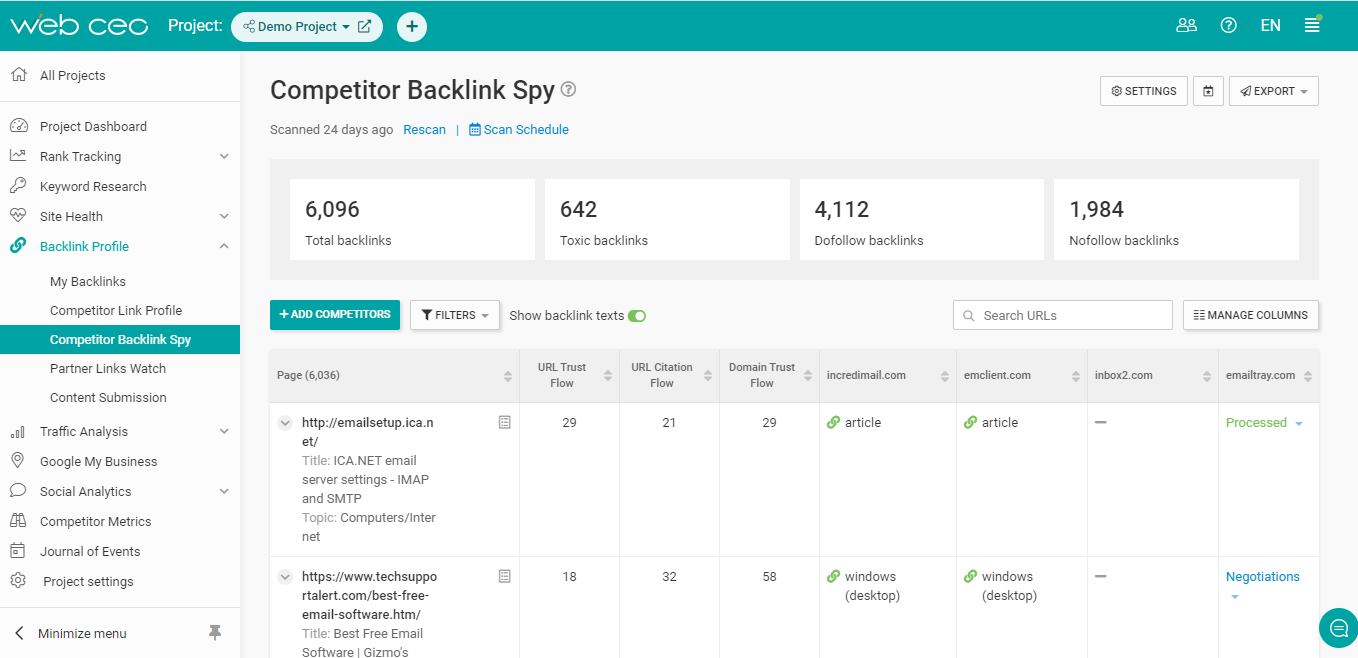Select the Total backlinks card

pyautogui.click(x=412, y=220)
